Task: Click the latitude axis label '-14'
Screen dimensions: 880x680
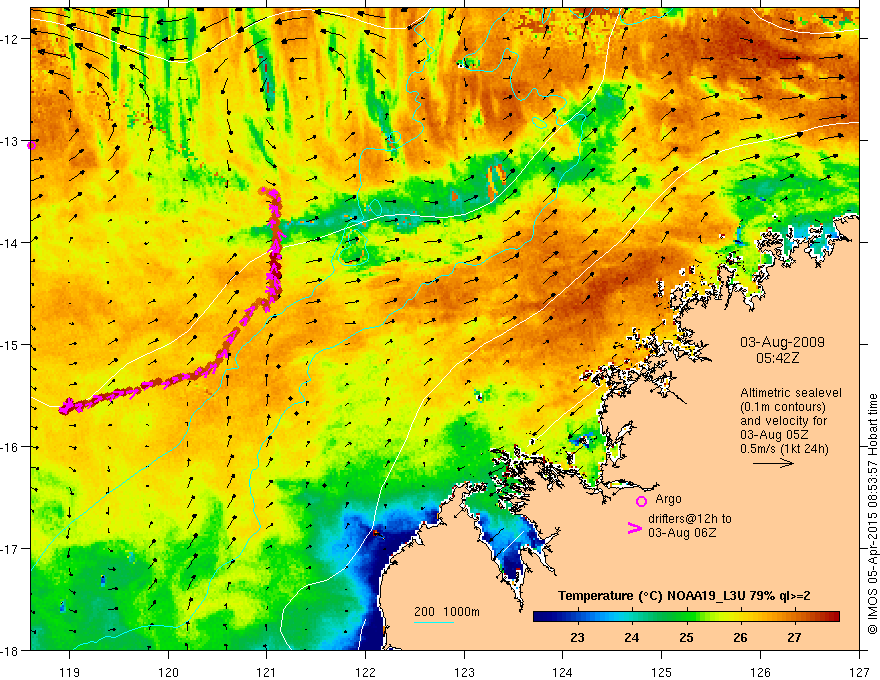Action: pos(11,243)
